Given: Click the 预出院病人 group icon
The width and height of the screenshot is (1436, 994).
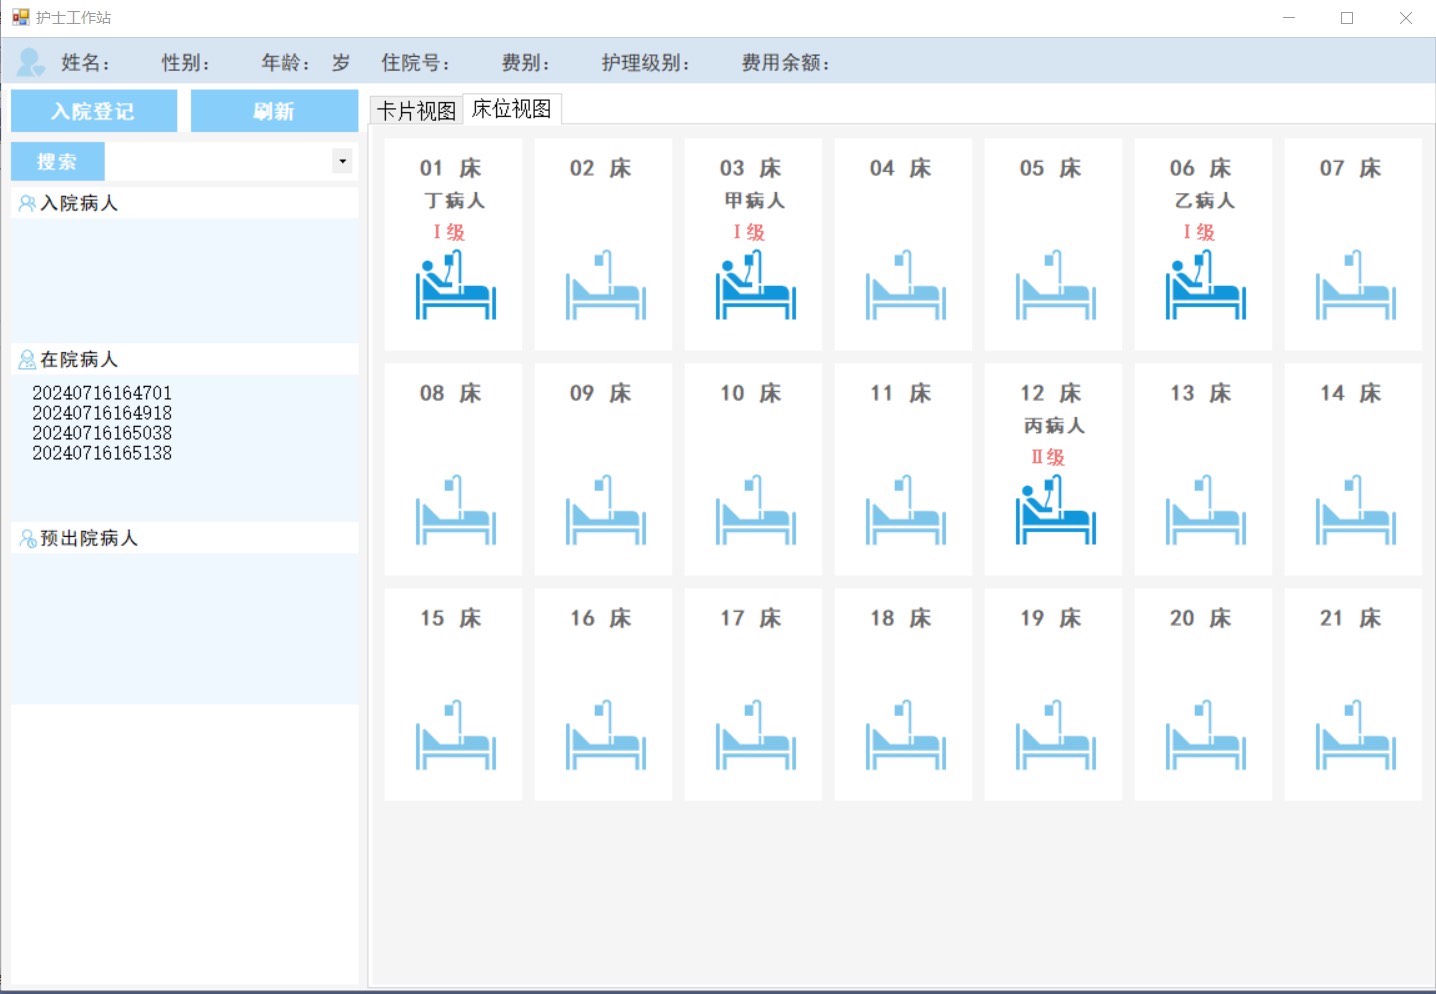Looking at the screenshot, I should coord(27,538).
